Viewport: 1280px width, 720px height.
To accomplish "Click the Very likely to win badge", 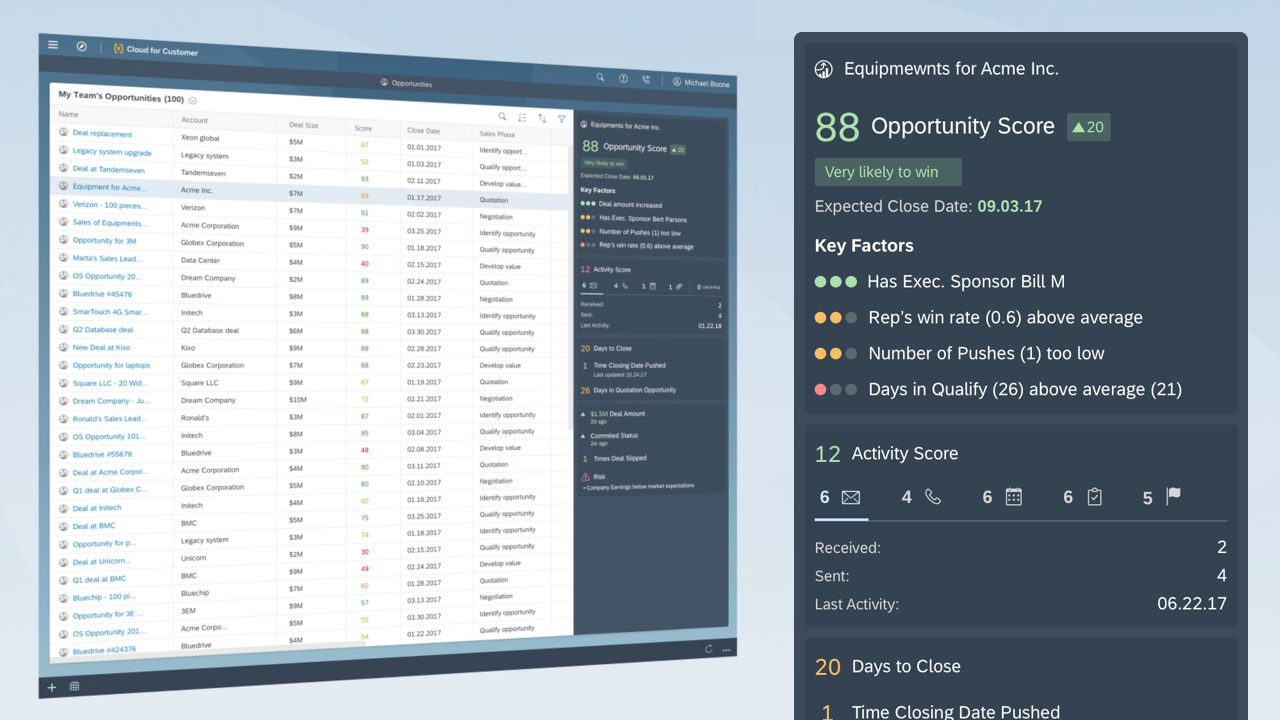I will pos(887,172).
